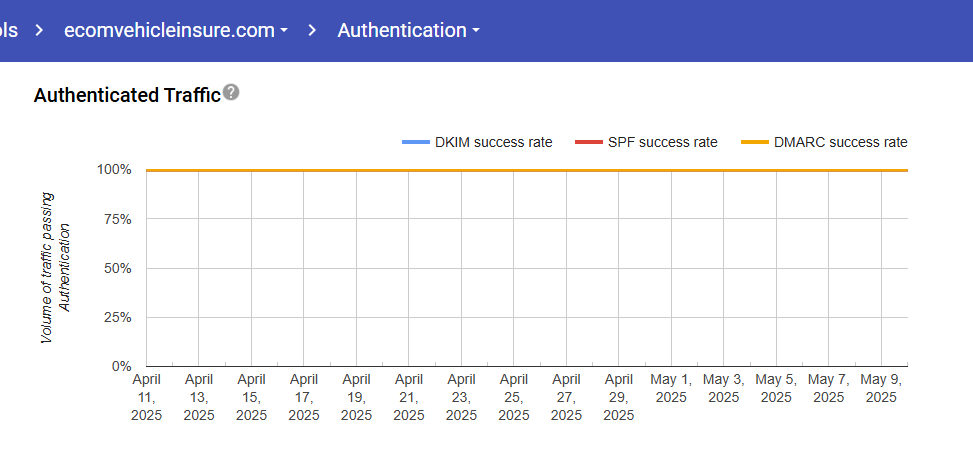Open the ecomvehicleinsure.com domain dropdown
This screenshot has height=467, width=973.
[x=175, y=30]
